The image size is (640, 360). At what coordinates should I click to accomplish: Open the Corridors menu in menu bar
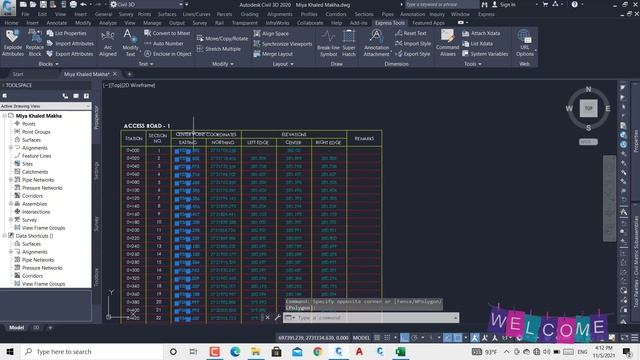tap(336, 14)
